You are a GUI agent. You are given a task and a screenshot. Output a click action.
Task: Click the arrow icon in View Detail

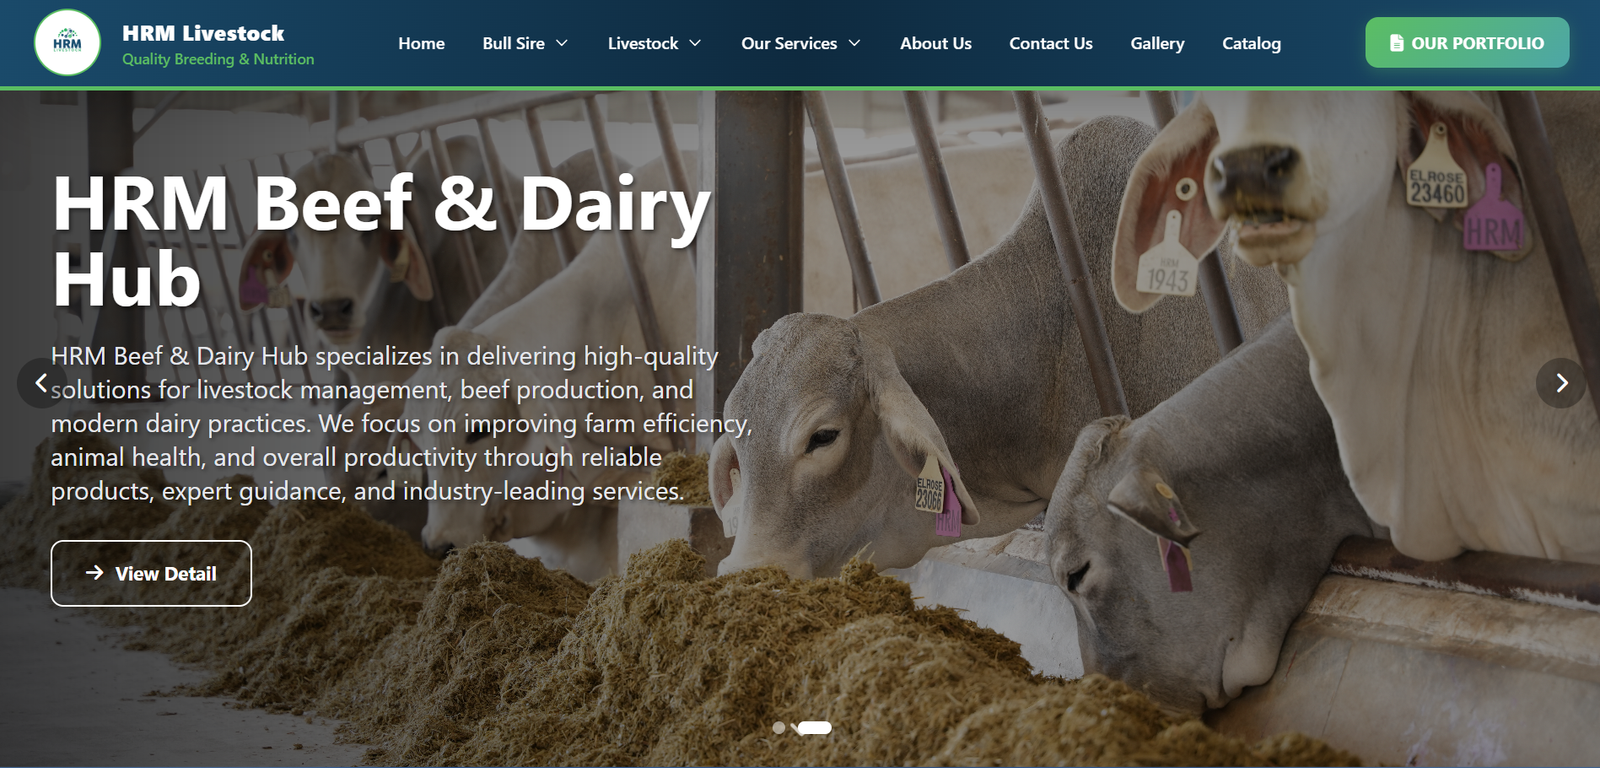click(95, 573)
